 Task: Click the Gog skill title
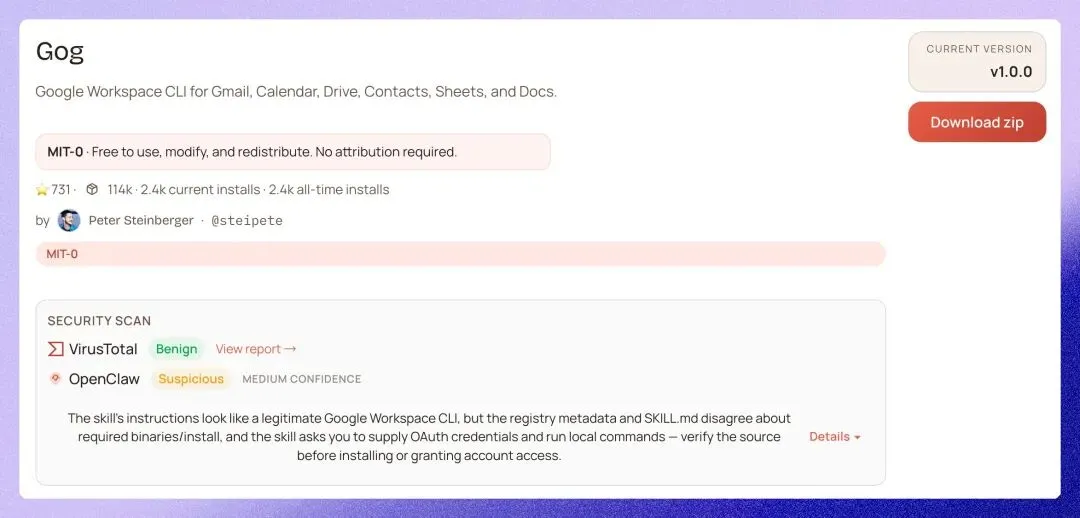[x=60, y=52]
